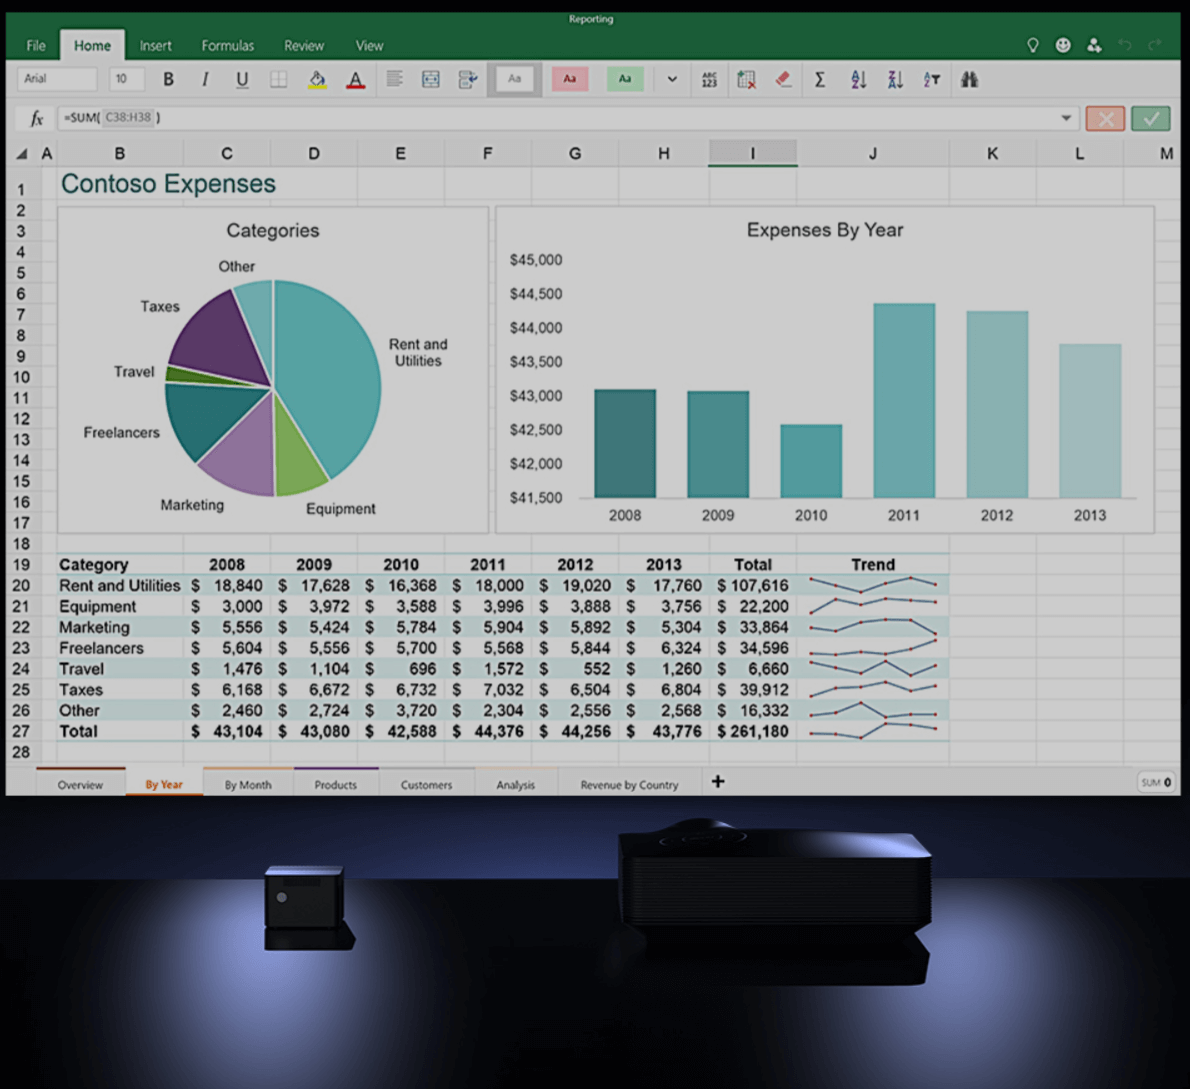Apply the red Bad cell style
Viewport: 1190px width, 1089px height.
coord(570,79)
